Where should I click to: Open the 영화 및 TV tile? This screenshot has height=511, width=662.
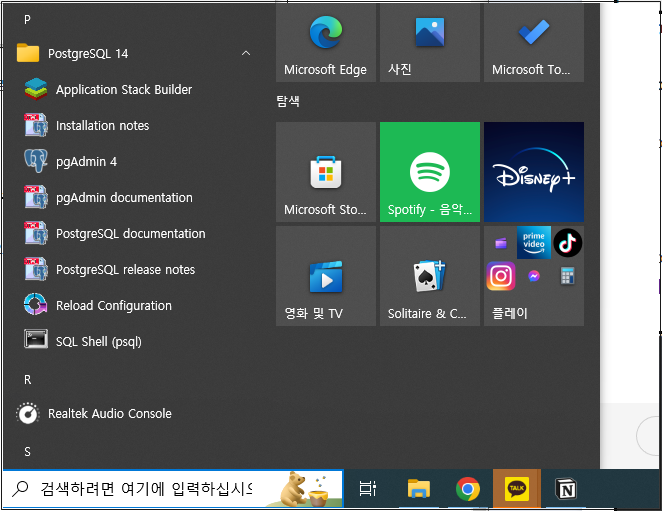(326, 276)
